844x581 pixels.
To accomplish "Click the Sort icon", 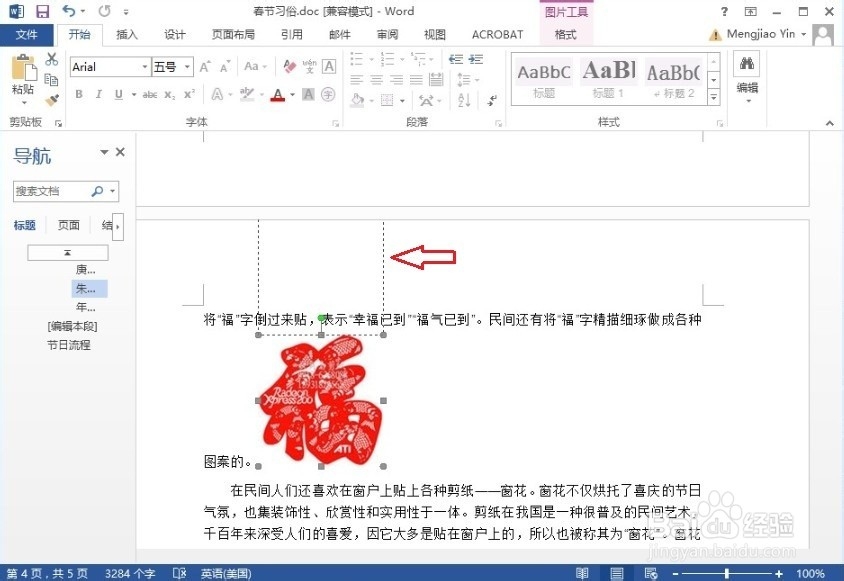I will [464, 100].
